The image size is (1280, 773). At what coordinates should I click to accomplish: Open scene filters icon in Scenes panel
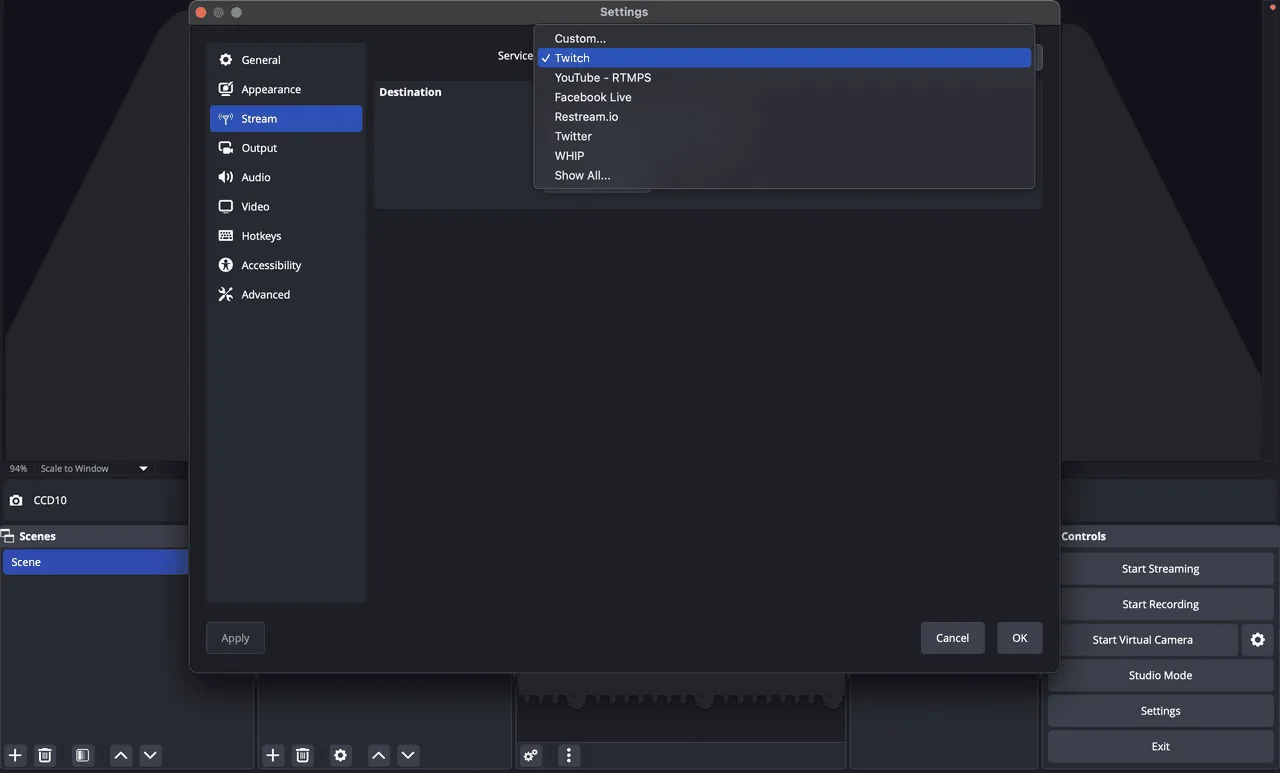(x=83, y=755)
